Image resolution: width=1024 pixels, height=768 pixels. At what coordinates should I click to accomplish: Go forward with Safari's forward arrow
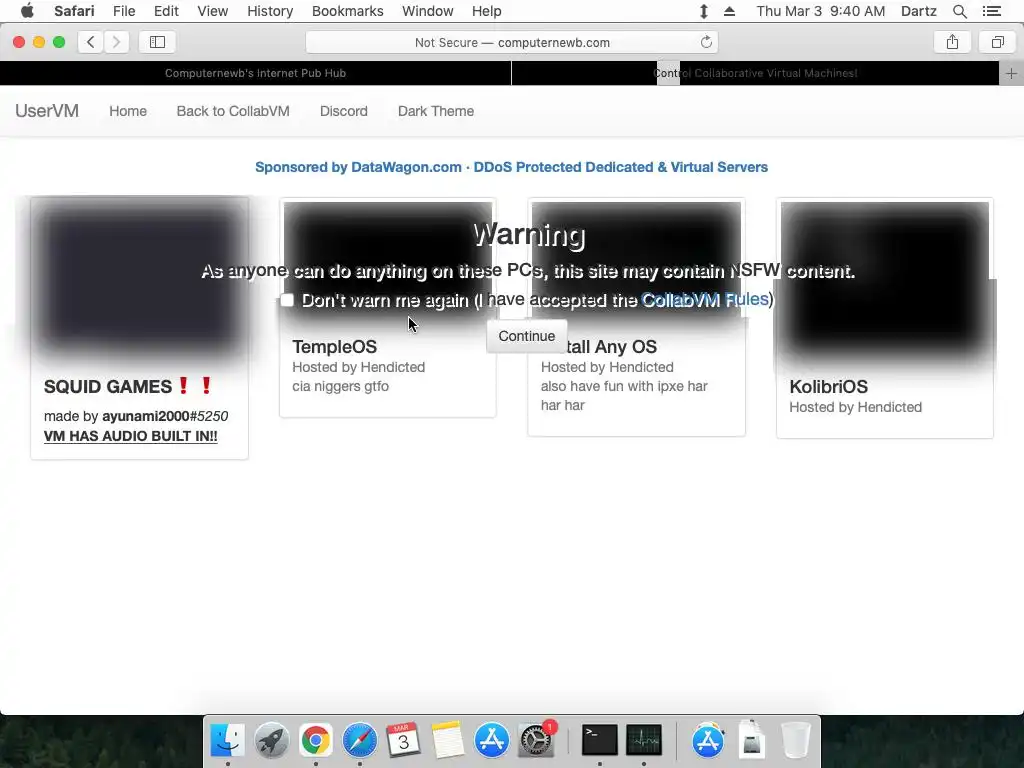pos(116,42)
